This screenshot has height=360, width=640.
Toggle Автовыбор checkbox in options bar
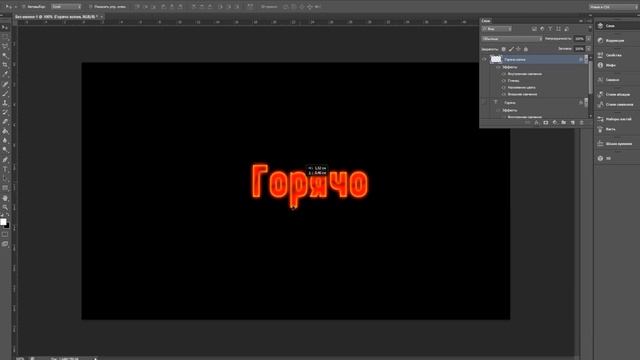click(23, 7)
